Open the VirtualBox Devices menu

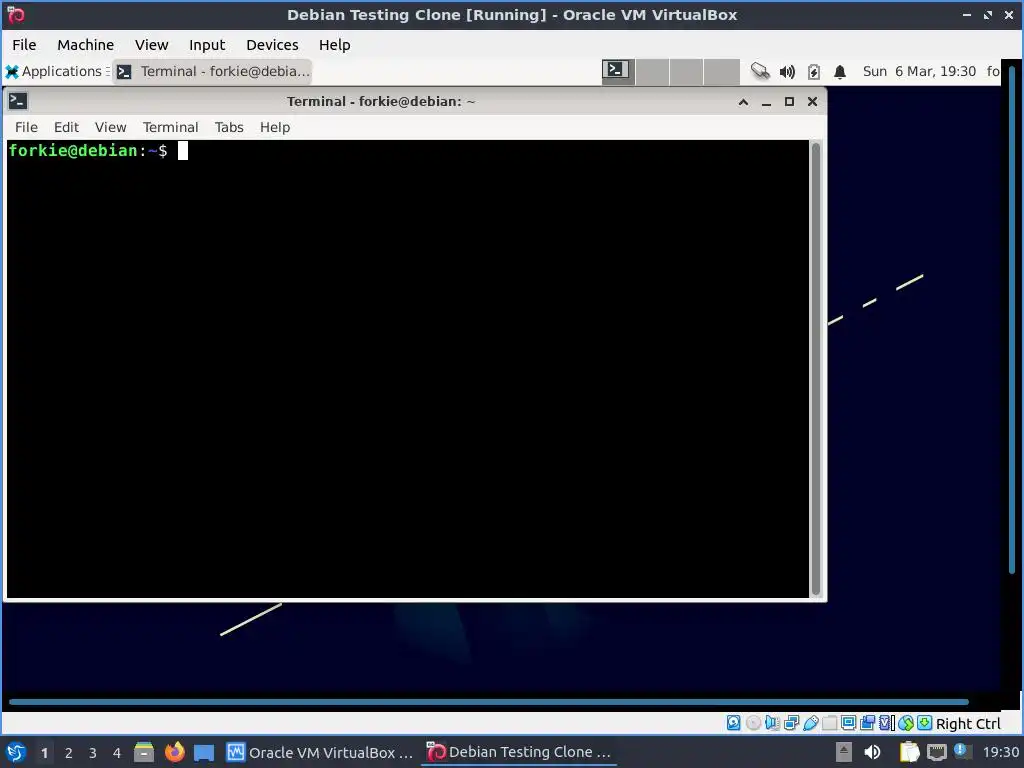[272, 44]
